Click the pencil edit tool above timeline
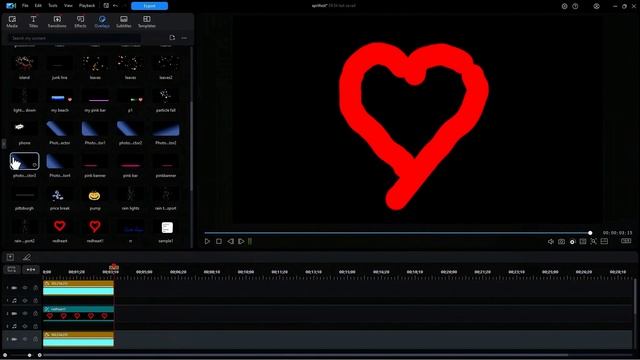640x360 pixels. click(27, 257)
